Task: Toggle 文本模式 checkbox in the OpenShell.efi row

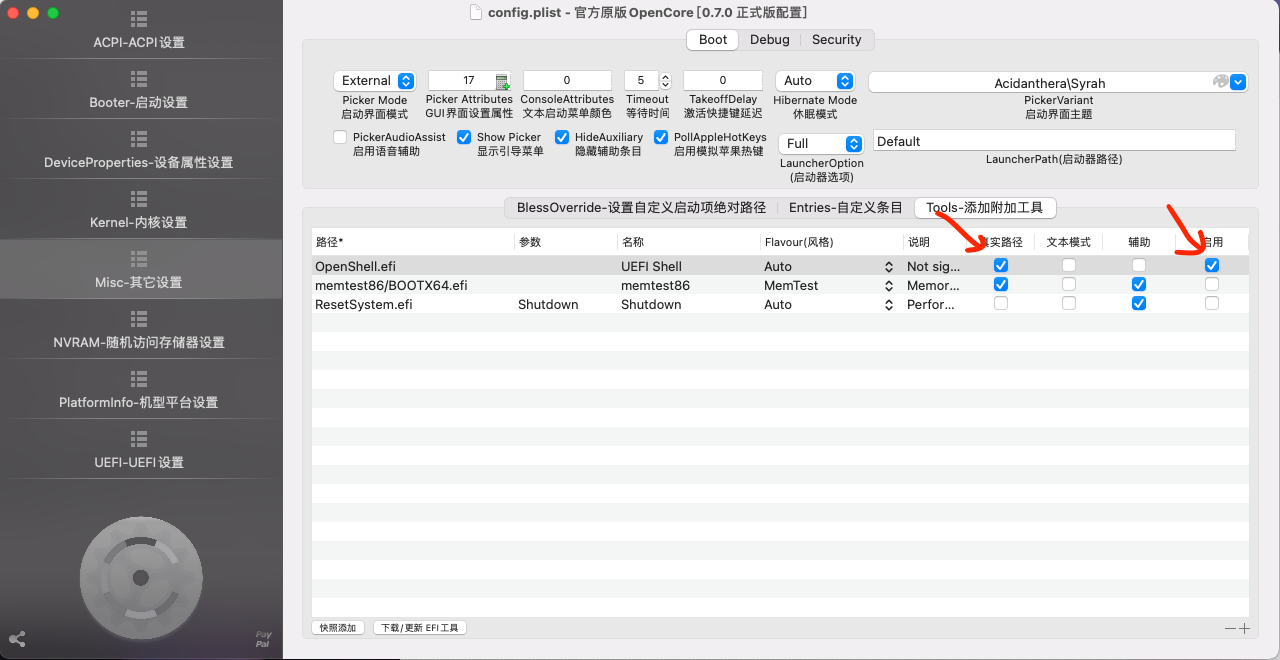Action: 1069,266
